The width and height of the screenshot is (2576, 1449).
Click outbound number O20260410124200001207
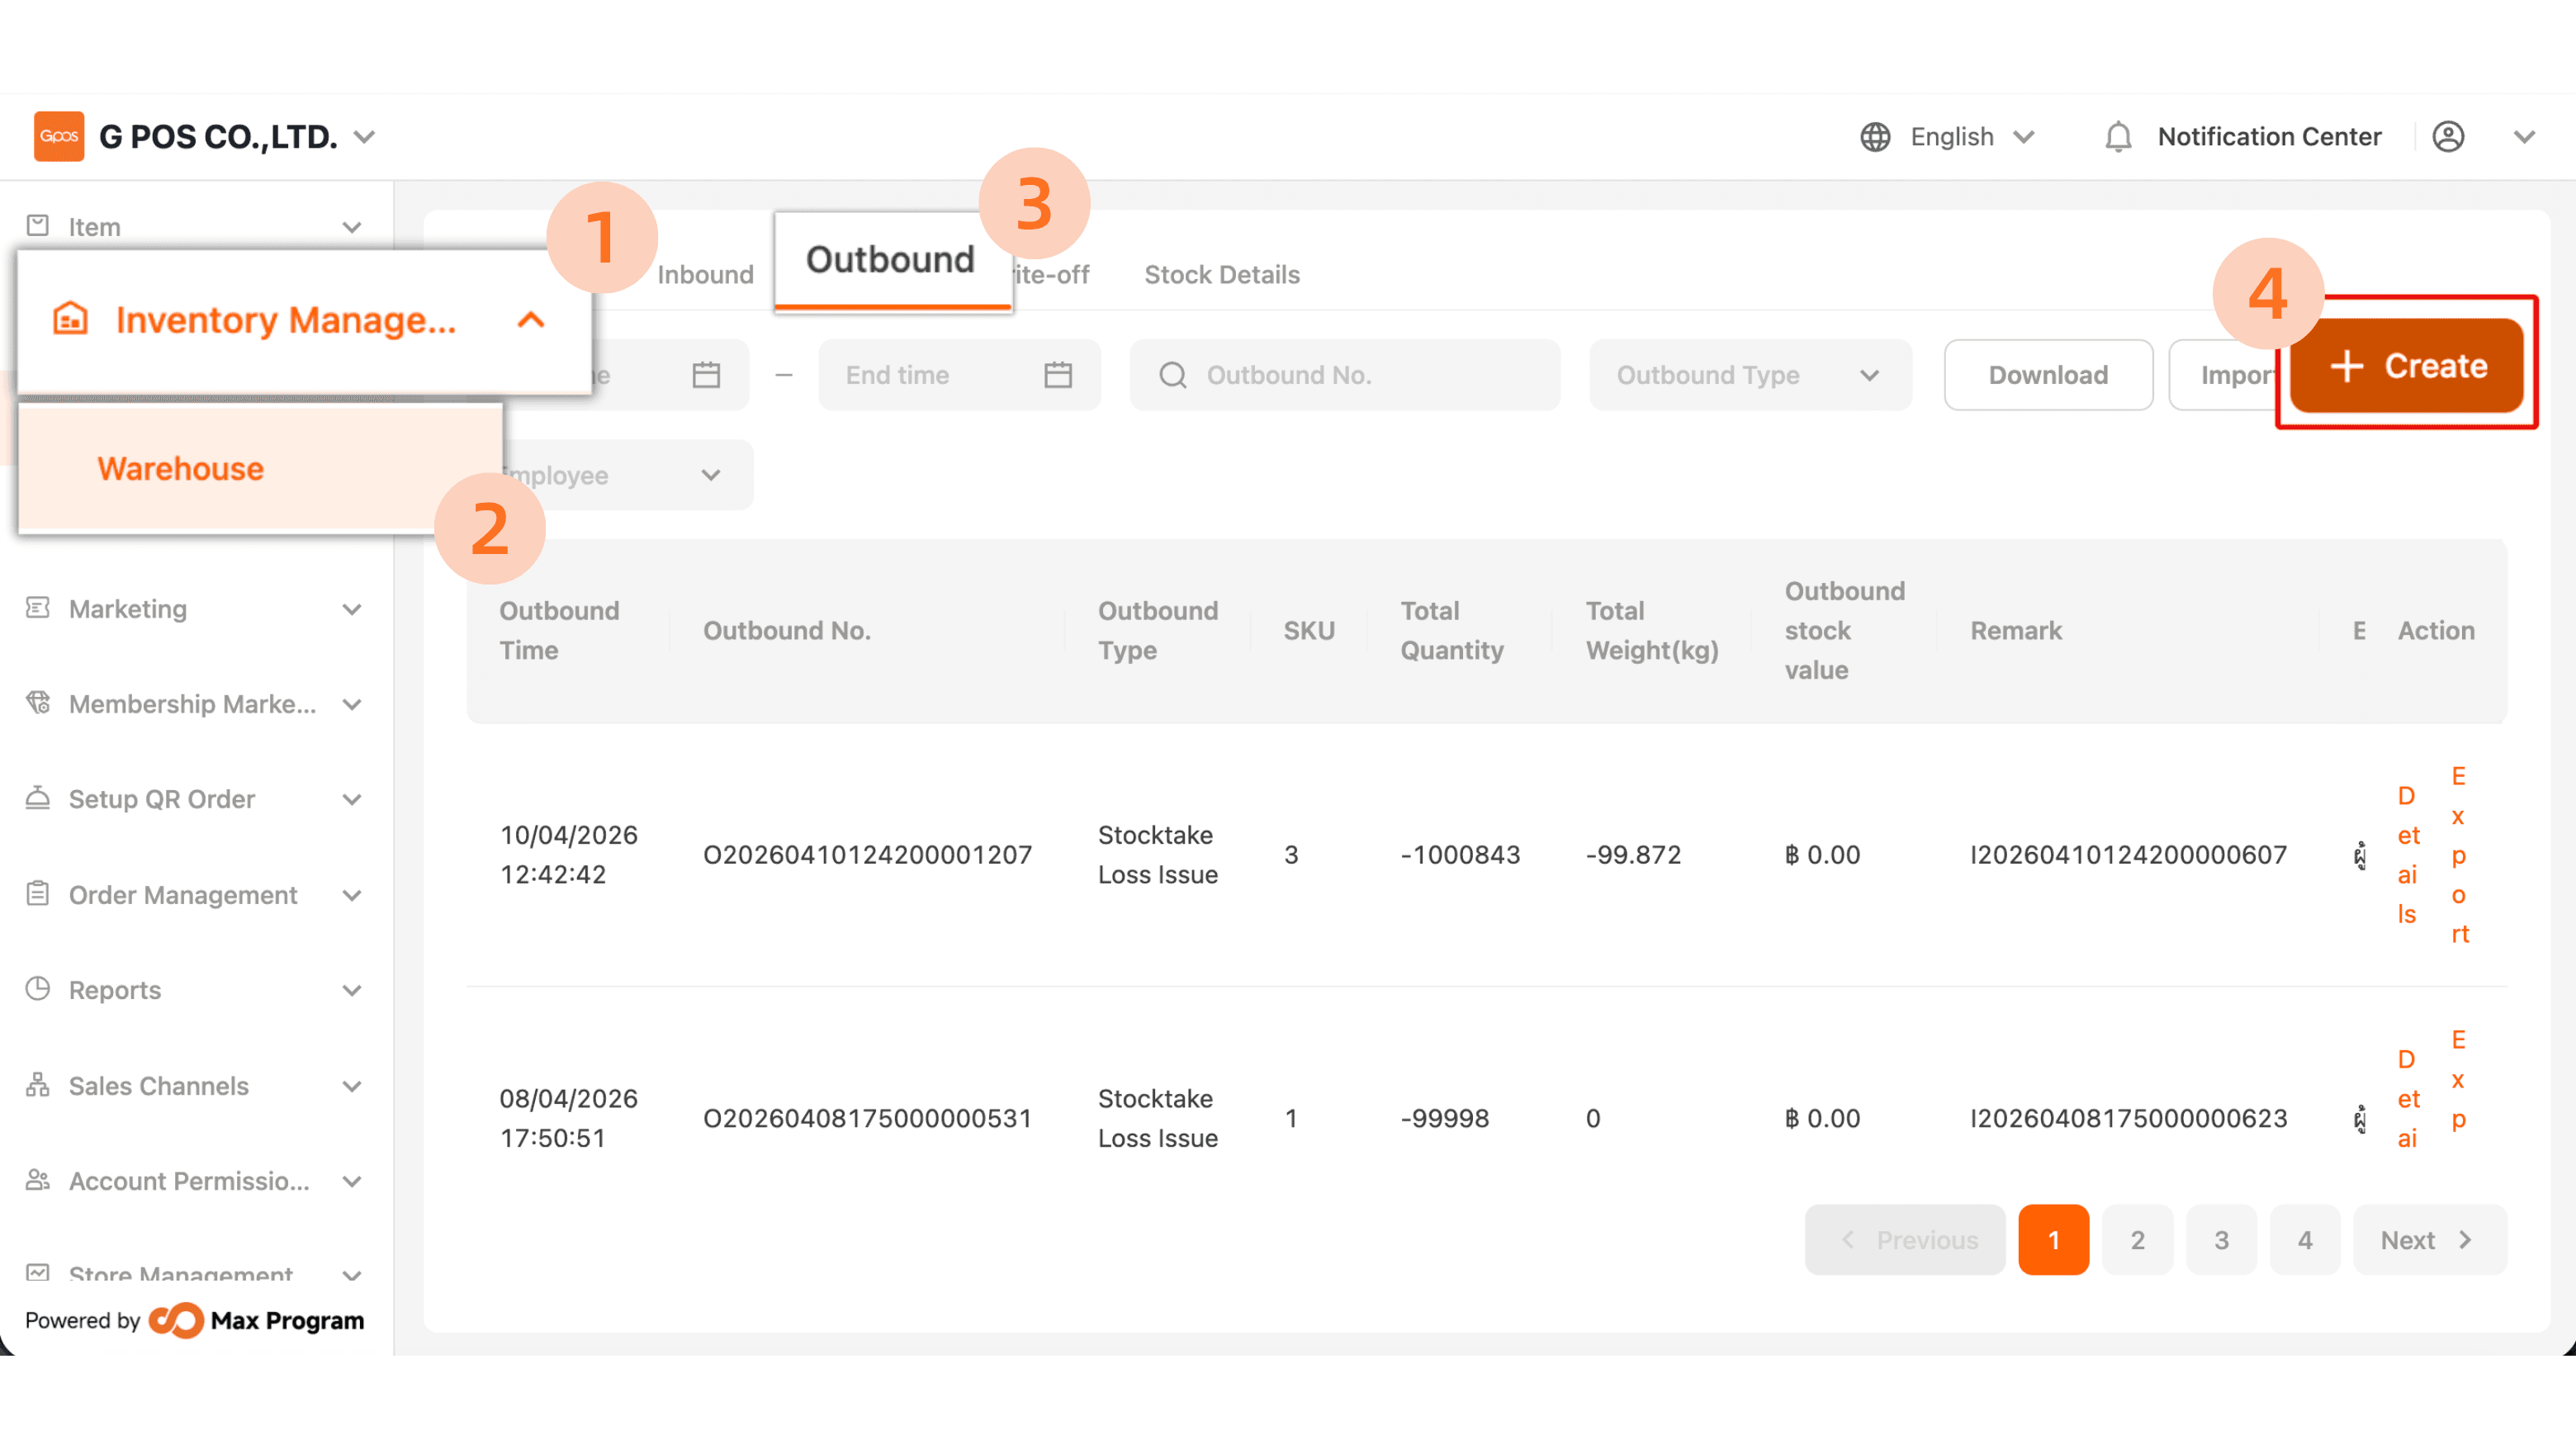pyautogui.click(x=868, y=855)
